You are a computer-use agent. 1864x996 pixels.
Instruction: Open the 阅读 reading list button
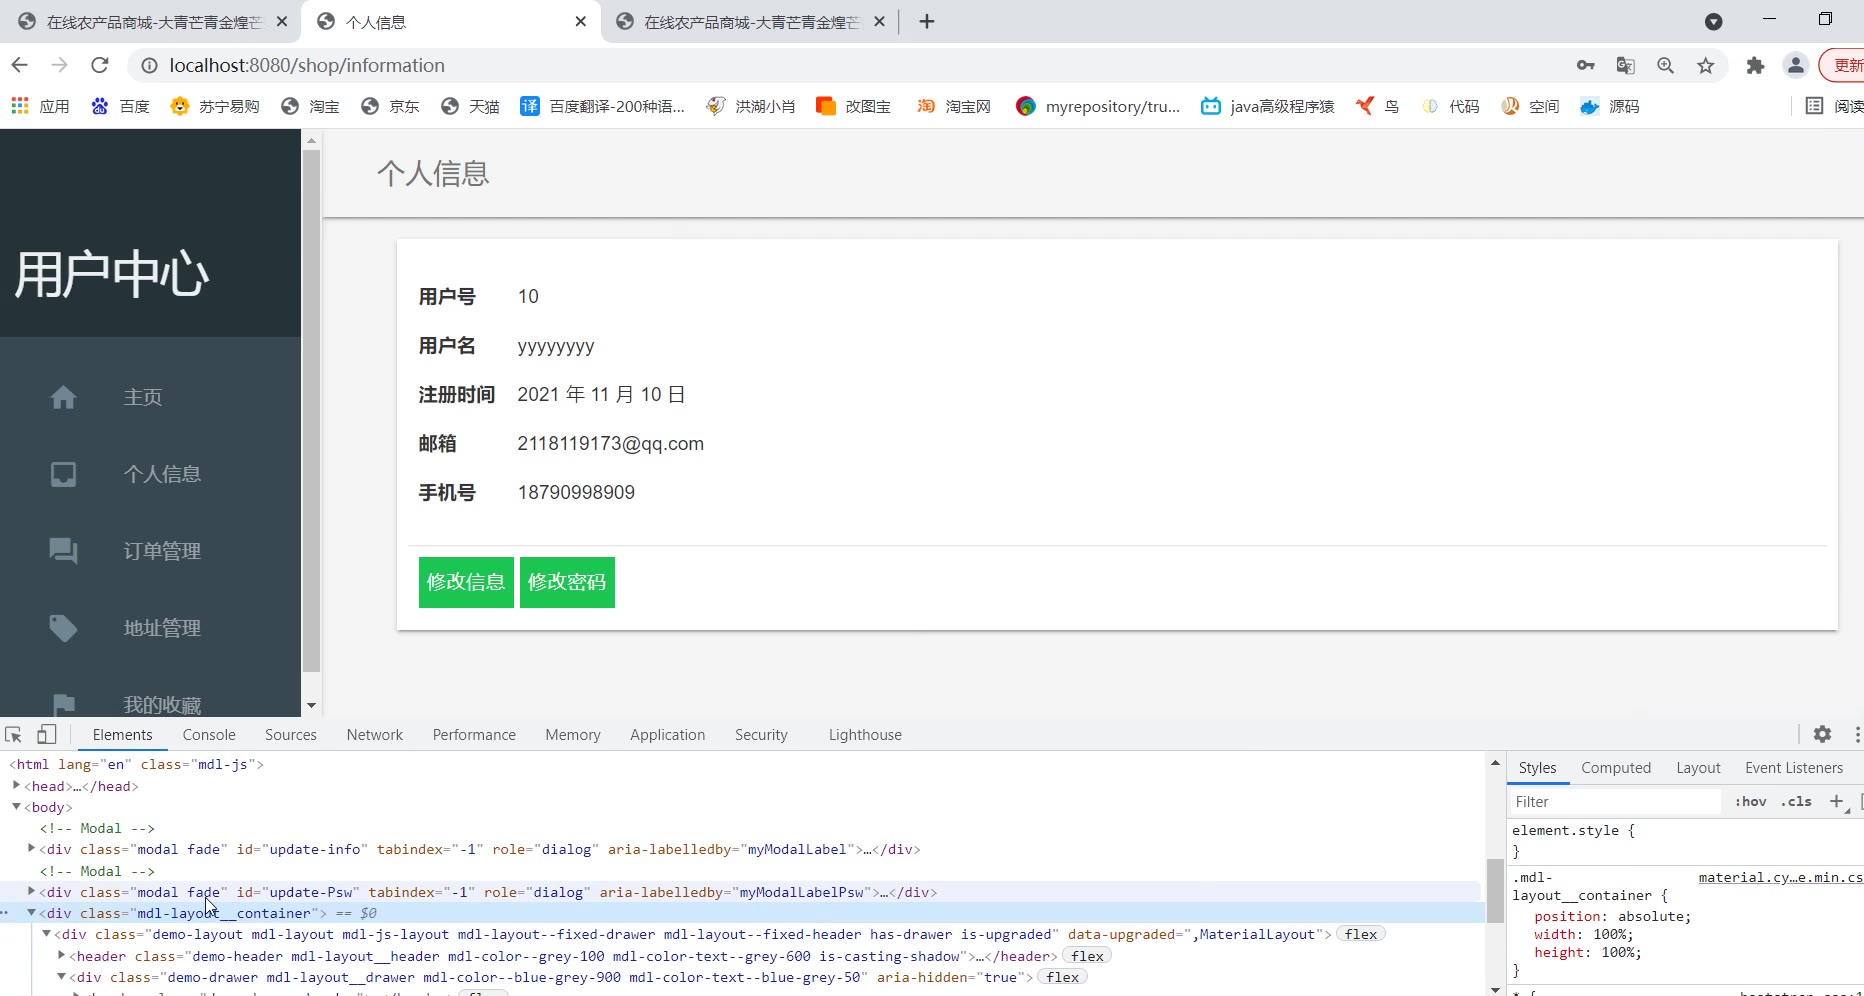click(x=1834, y=106)
